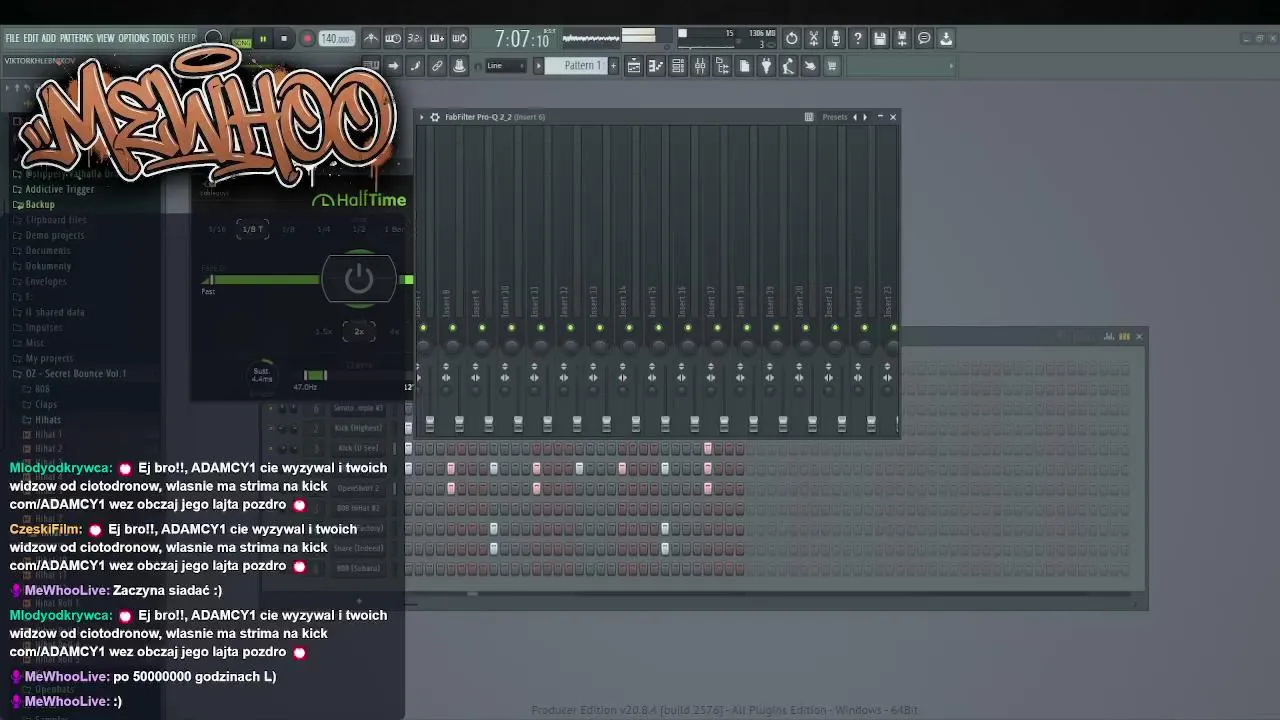Open the TOOLS menu
Viewport: 1280px width, 720px height.
163,38
